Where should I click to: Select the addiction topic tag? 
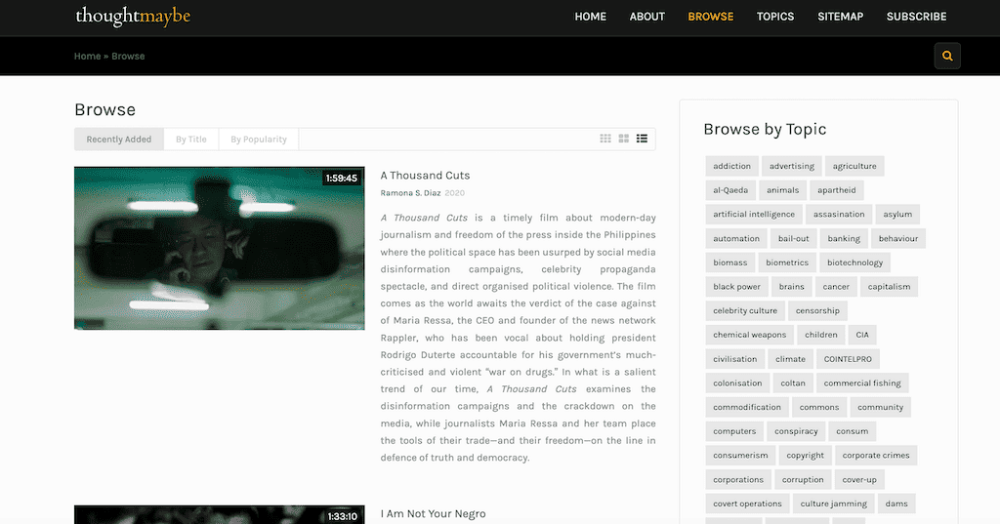pos(732,166)
